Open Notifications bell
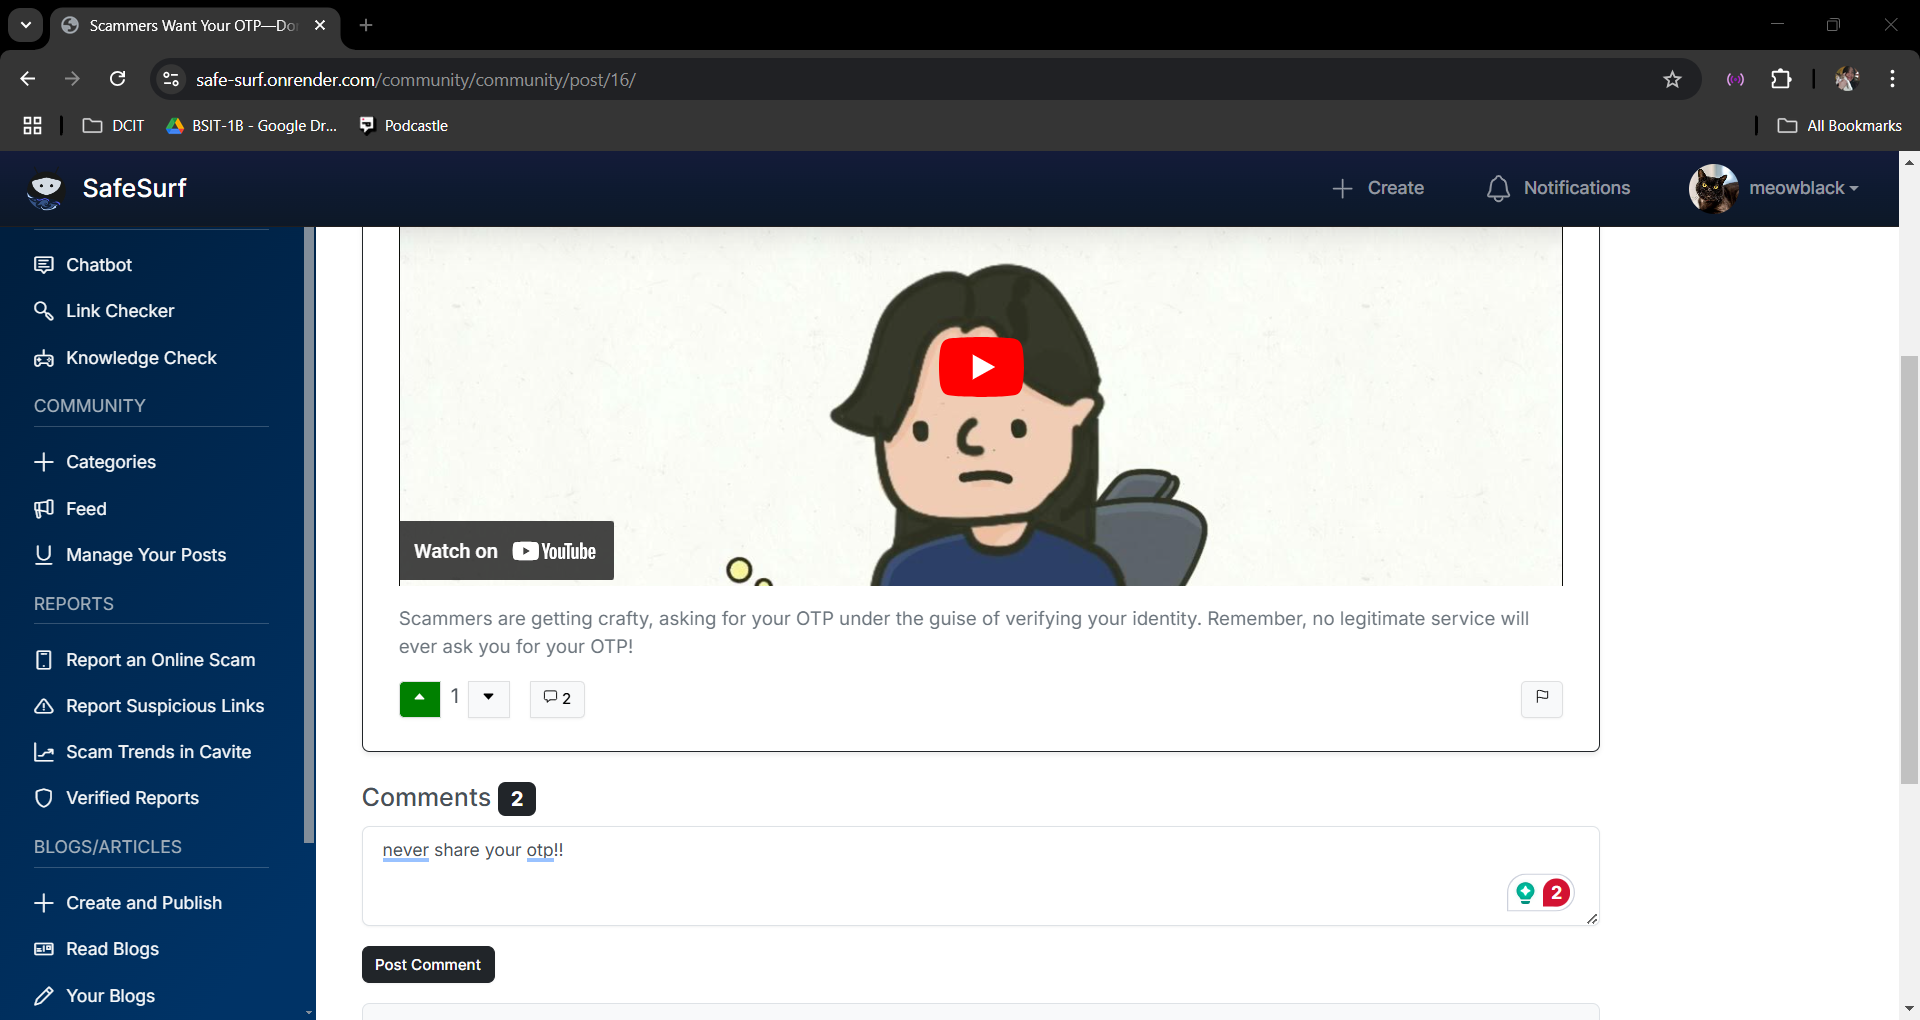 1558,188
